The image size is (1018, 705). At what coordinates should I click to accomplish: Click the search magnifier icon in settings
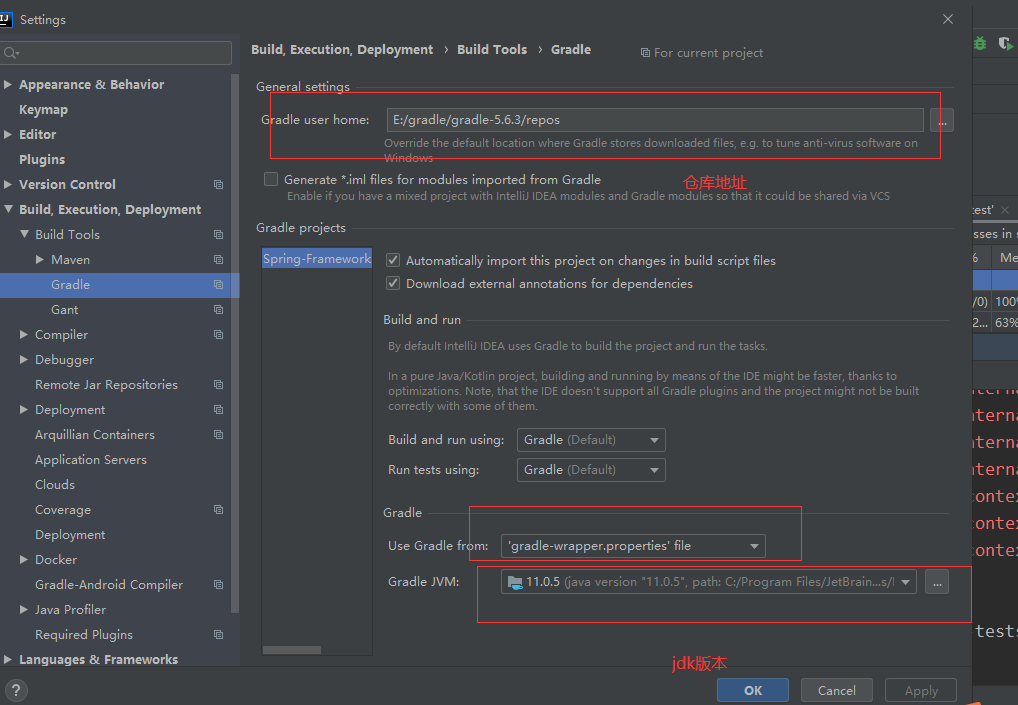pos(11,53)
